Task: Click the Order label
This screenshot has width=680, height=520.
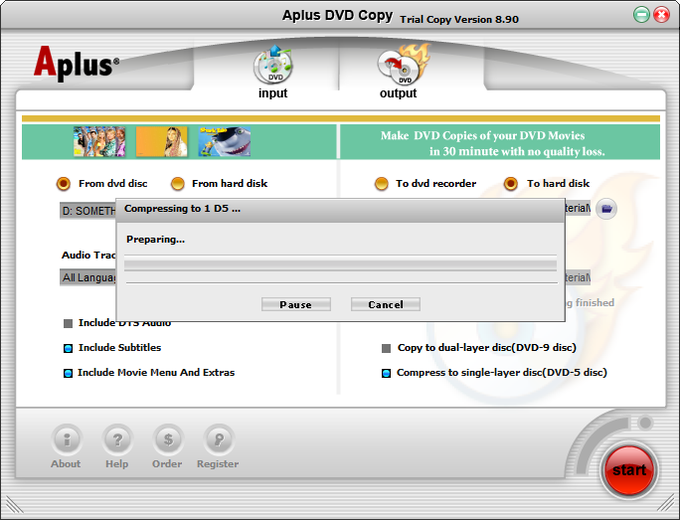Action: (x=167, y=464)
